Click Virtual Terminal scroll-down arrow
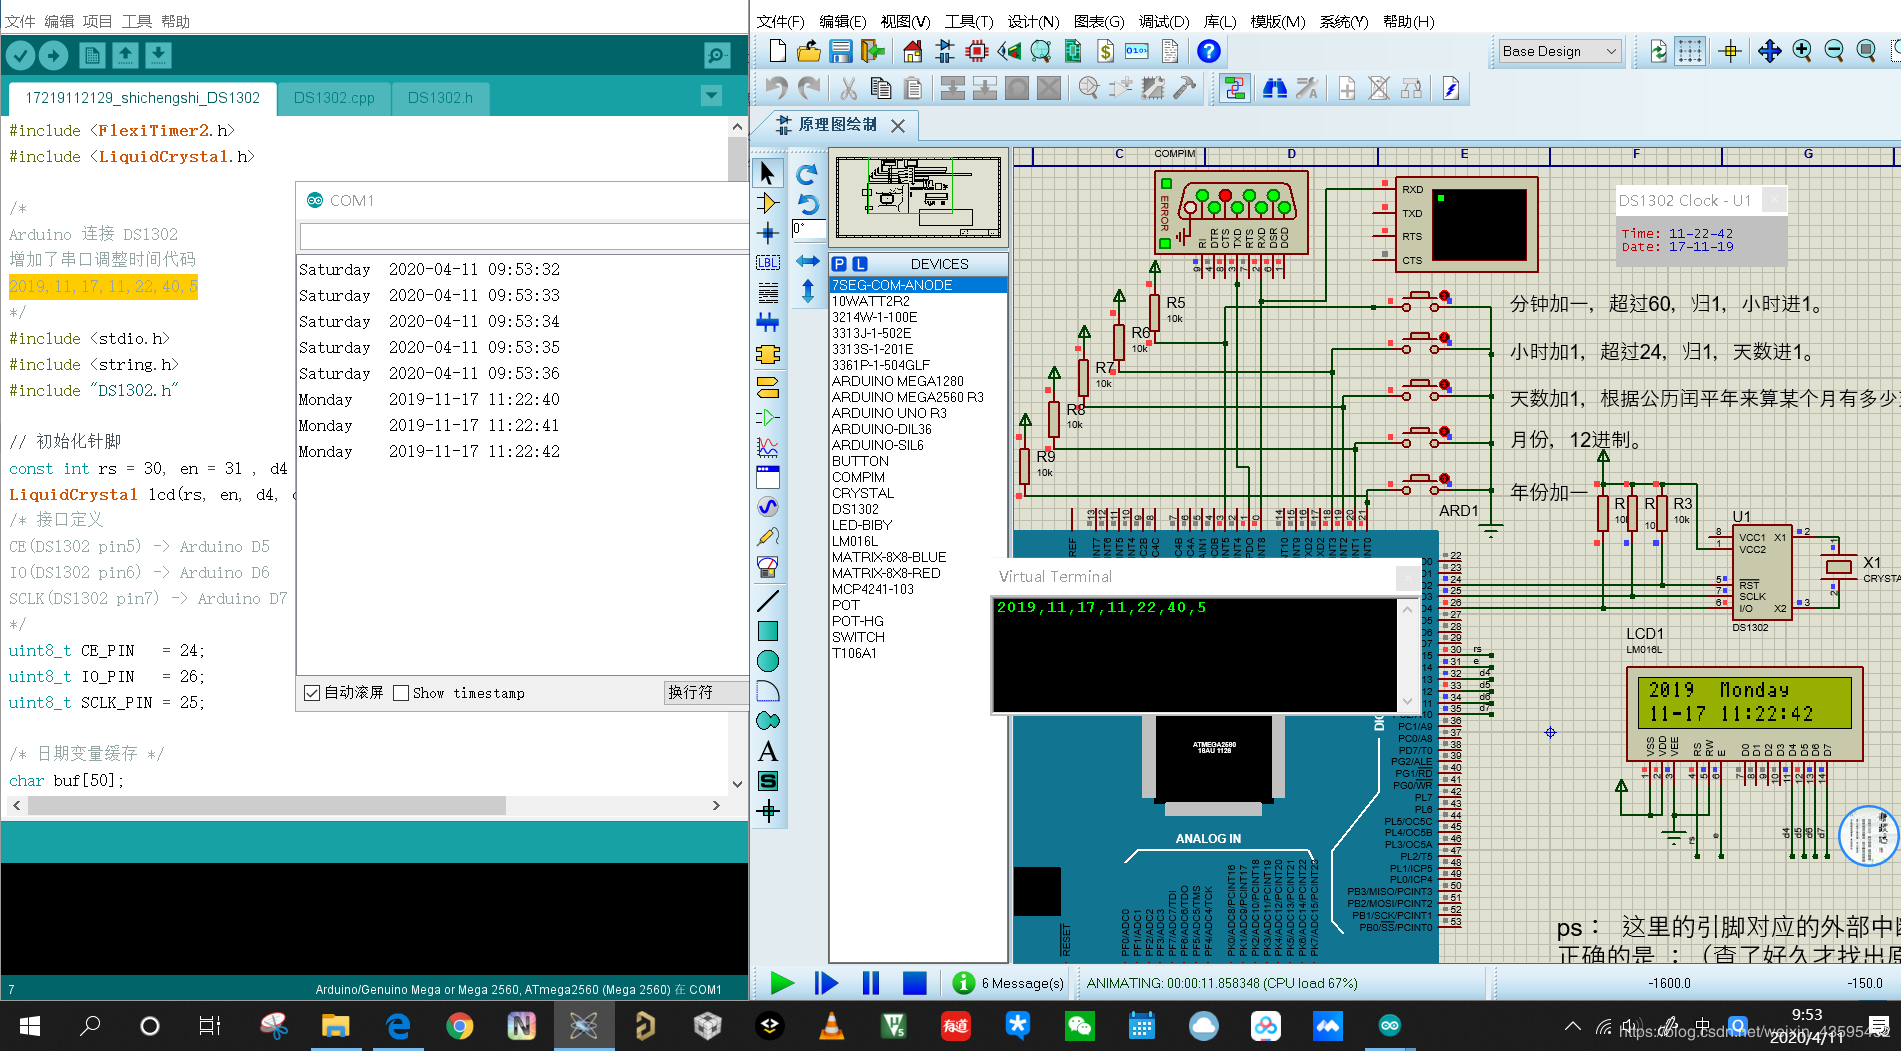Viewport: 1901px width, 1051px height. pos(1408,701)
